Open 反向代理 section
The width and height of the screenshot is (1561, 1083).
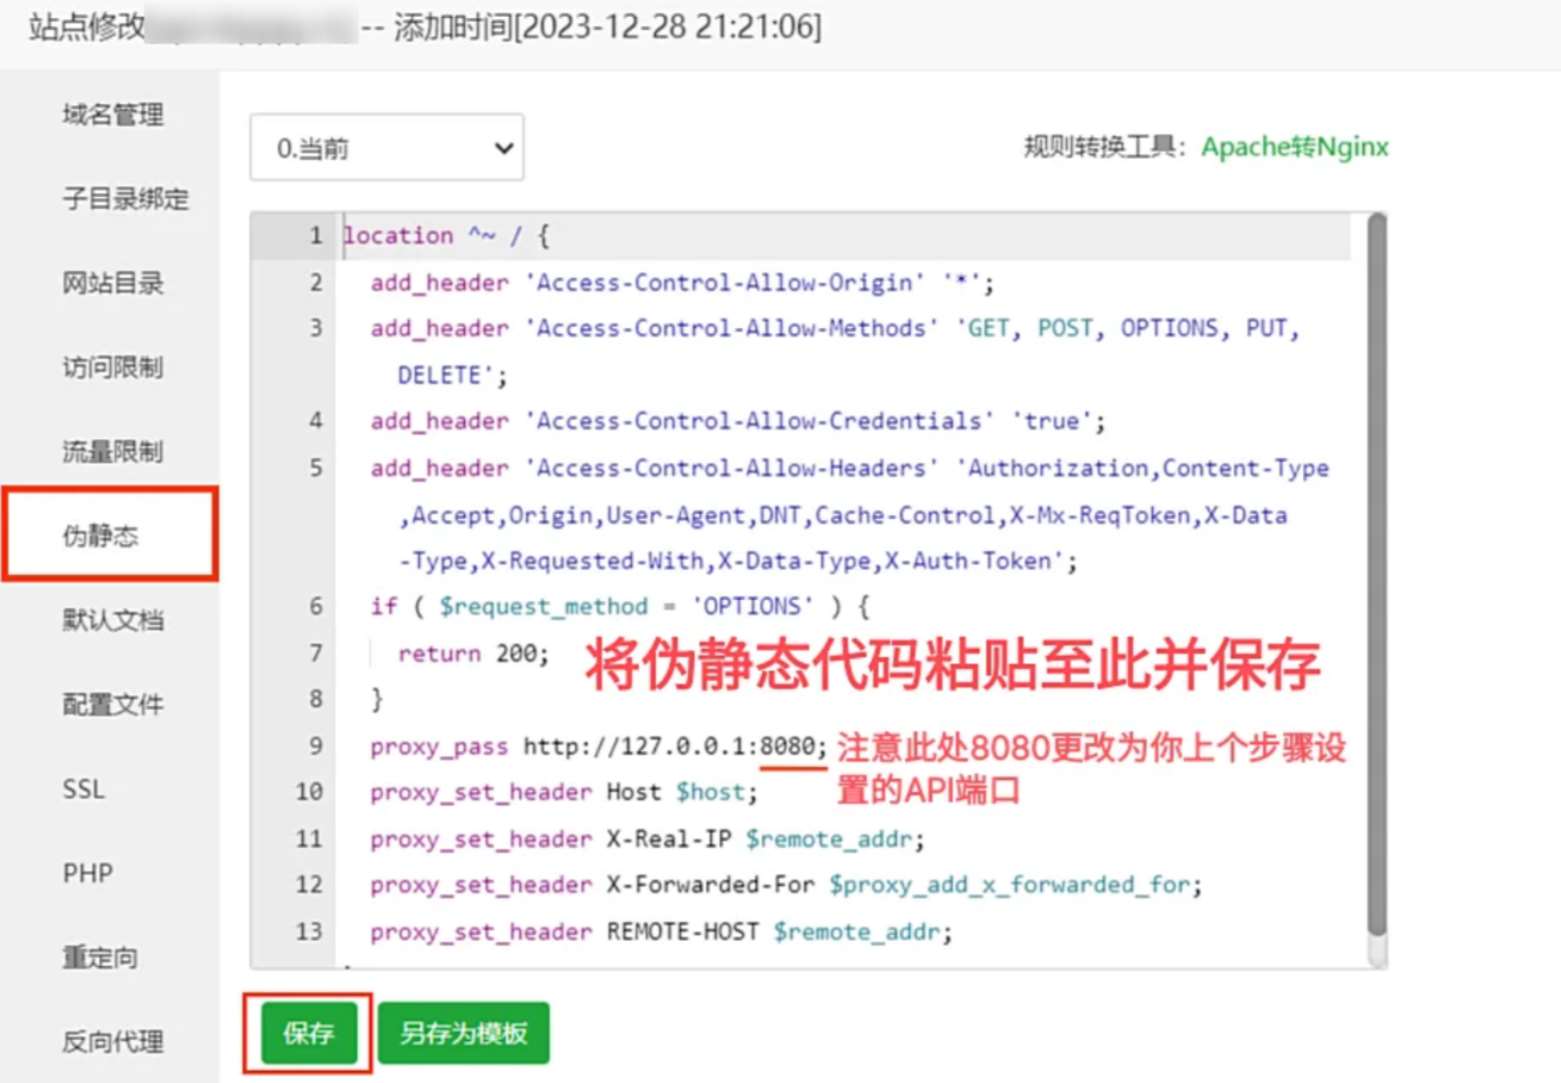pyautogui.click(x=112, y=1041)
